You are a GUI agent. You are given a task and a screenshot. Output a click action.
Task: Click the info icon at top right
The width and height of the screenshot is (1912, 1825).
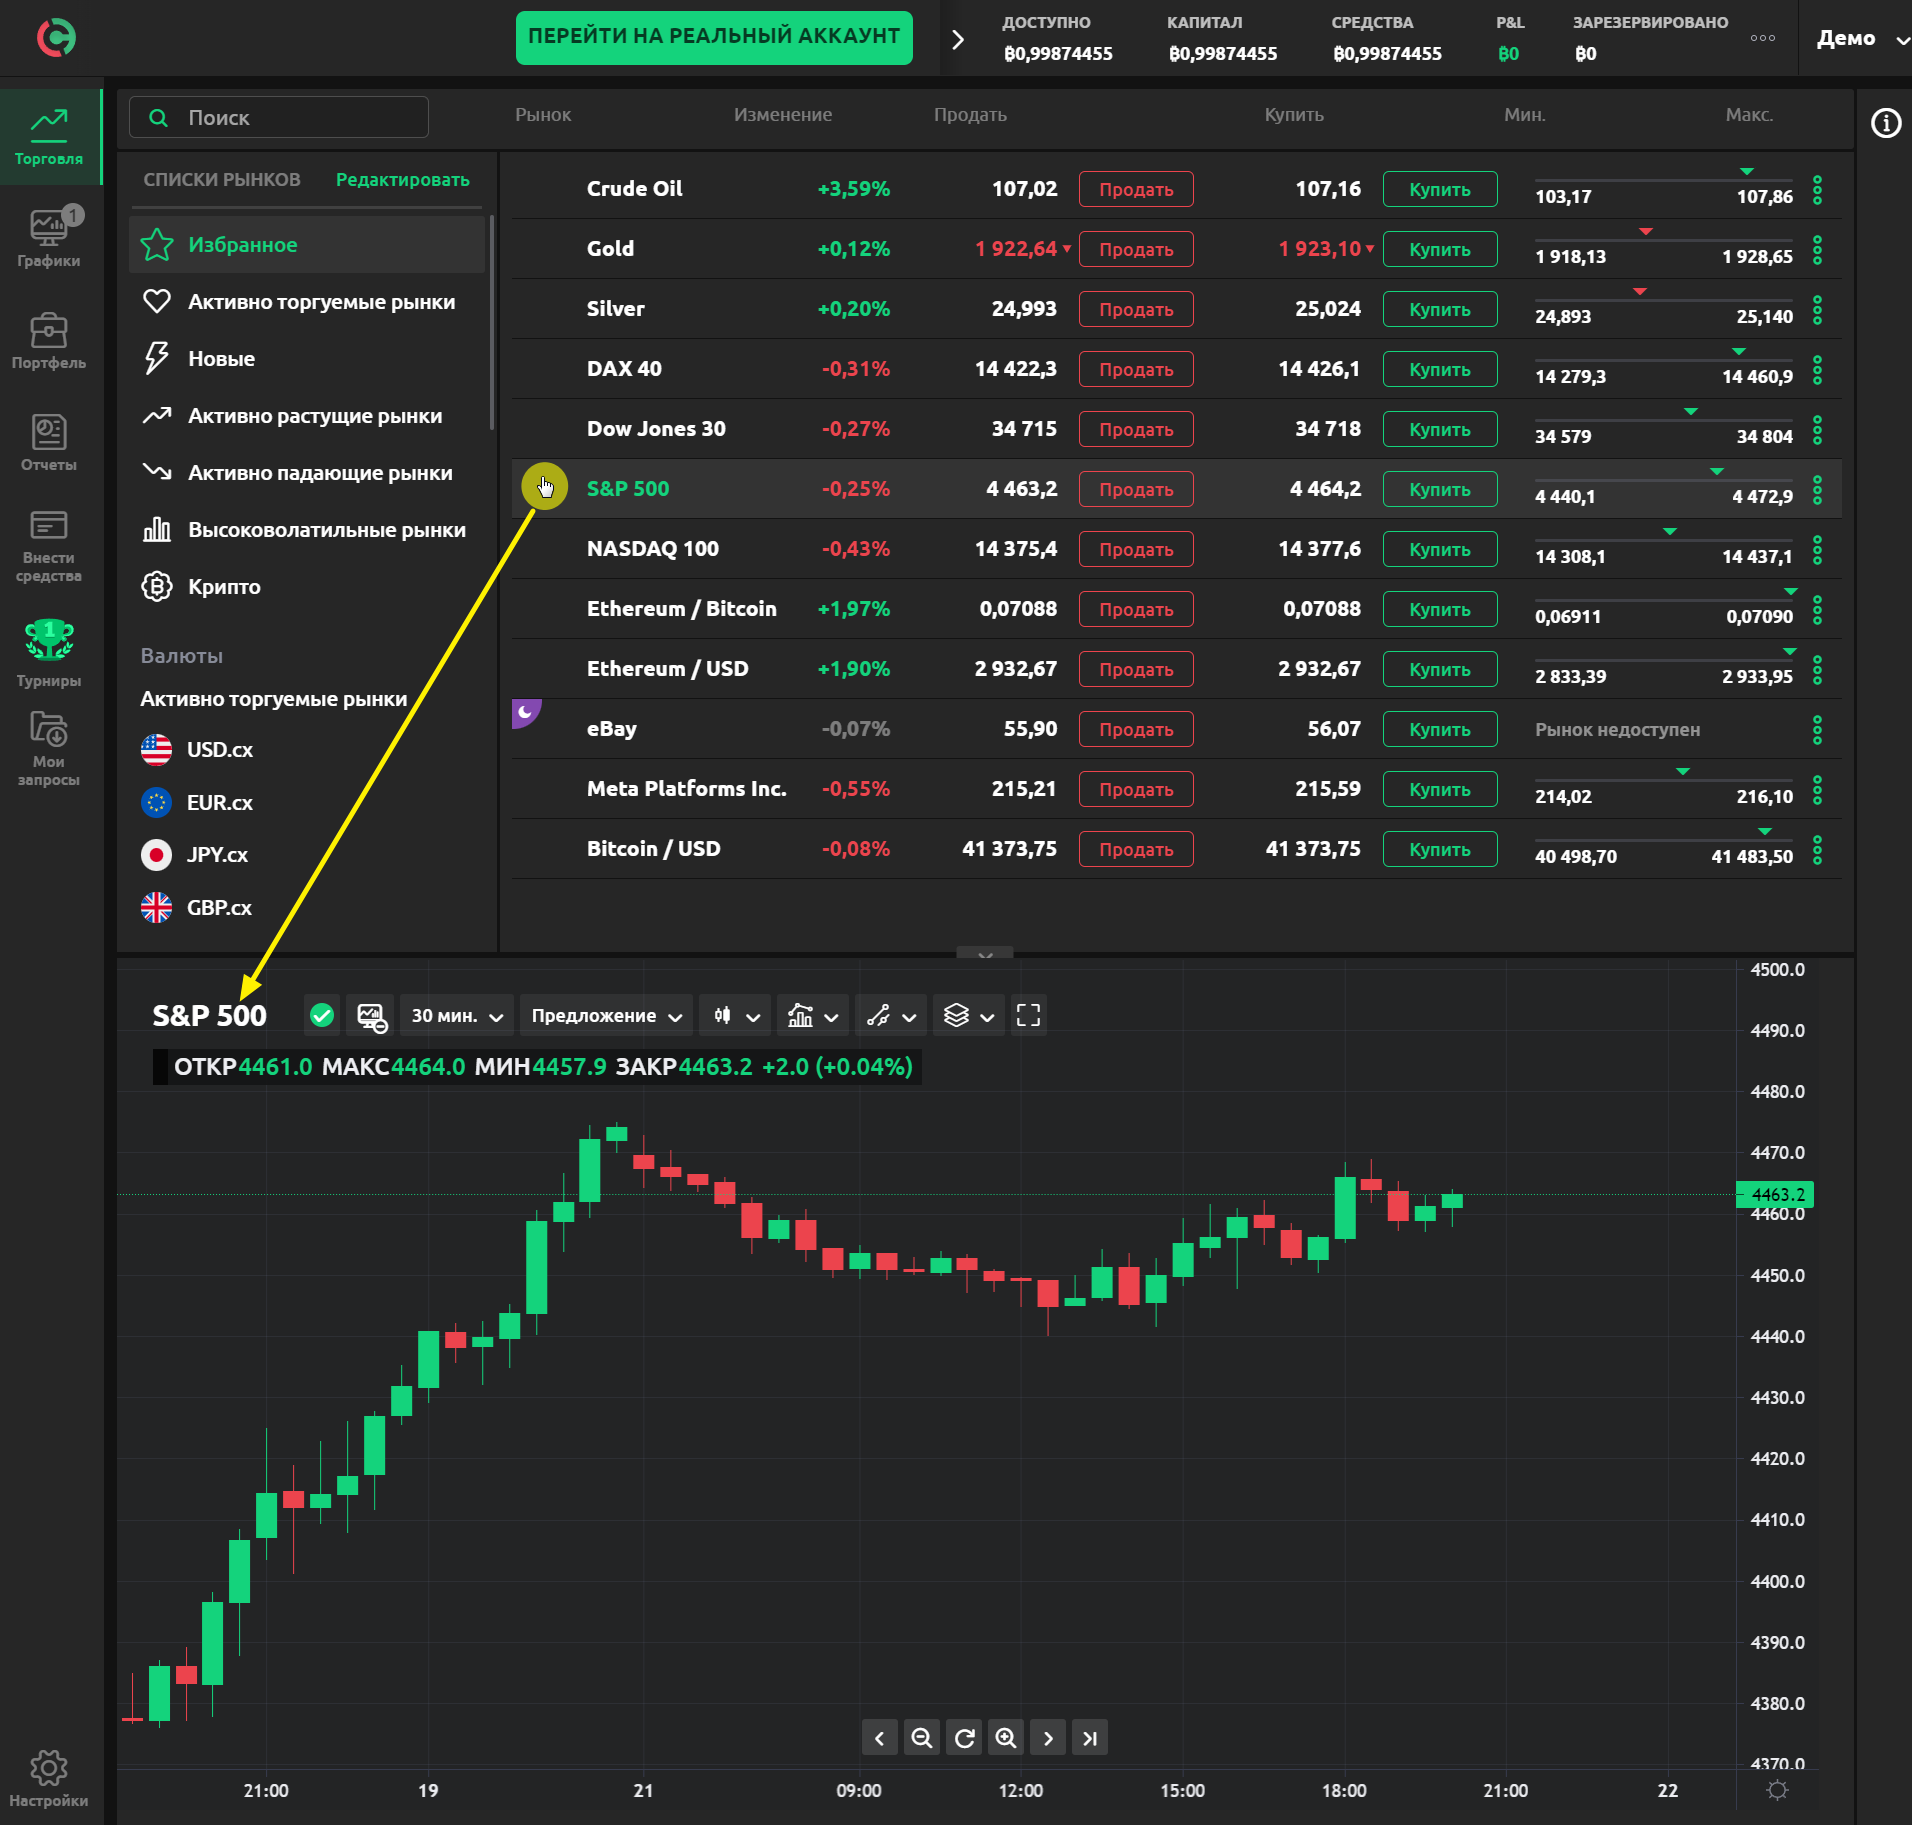pyautogui.click(x=1886, y=123)
